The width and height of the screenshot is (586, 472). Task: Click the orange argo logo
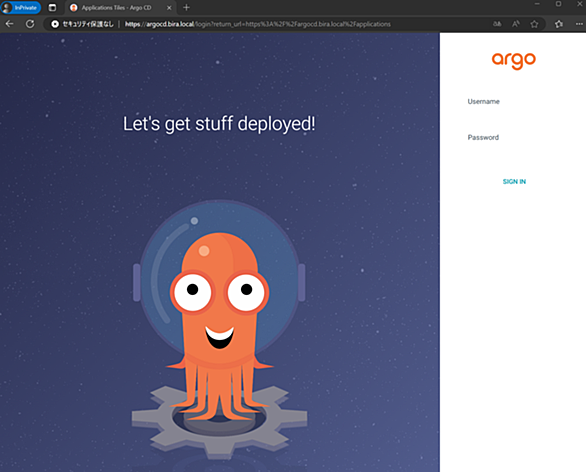[x=514, y=61]
